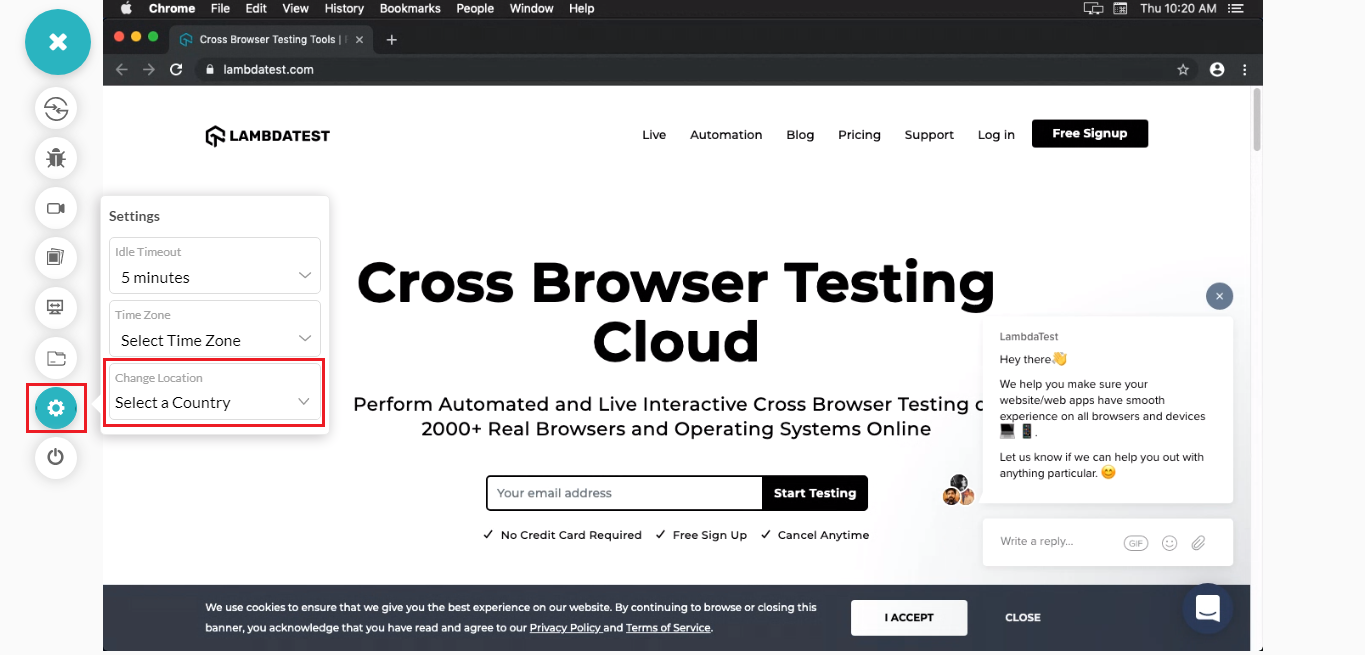Open the Privacy Policy link
1365x655 pixels.
pos(566,627)
